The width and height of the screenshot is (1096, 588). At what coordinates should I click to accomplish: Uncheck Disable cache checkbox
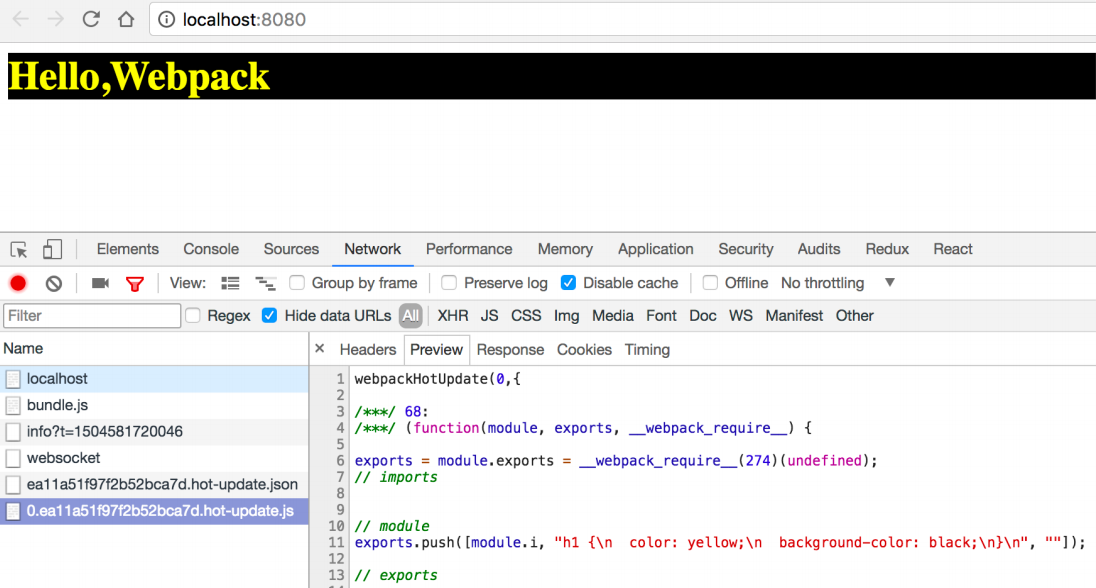click(x=568, y=282)
